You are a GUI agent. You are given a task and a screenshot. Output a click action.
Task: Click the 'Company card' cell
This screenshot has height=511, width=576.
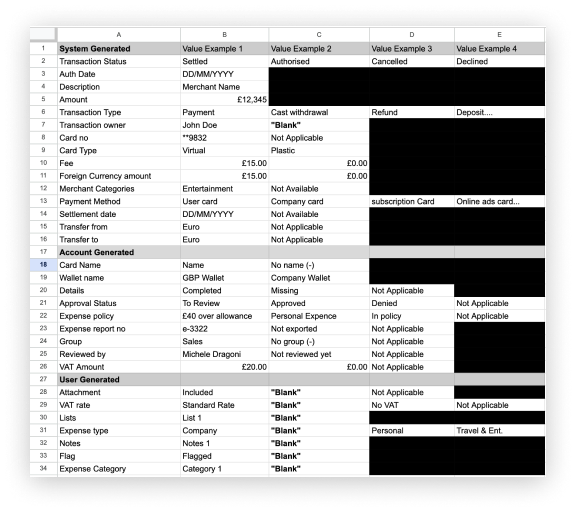click(319, 201)
